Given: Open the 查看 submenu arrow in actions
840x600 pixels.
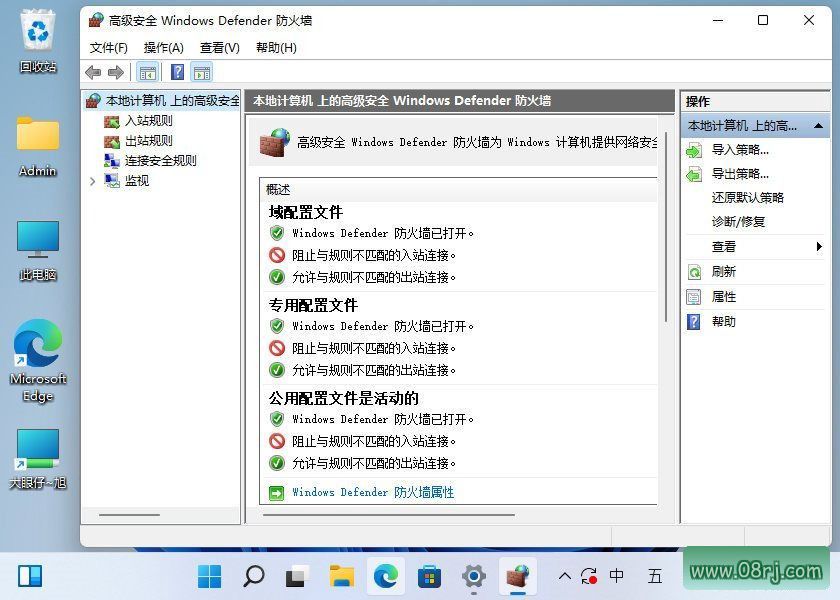Looking at the screenshot, I should click(819, 246).
